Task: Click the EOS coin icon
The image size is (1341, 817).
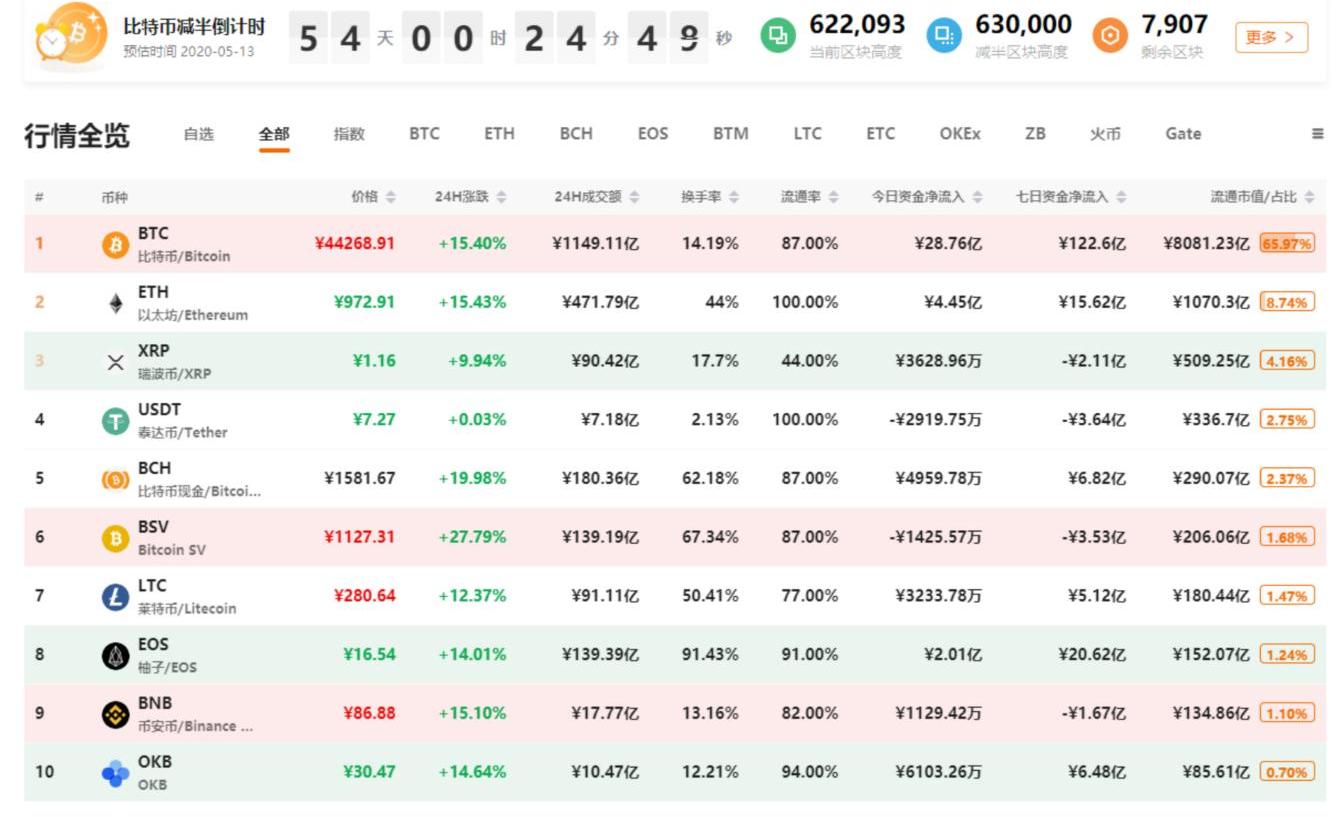Action: 116,656
